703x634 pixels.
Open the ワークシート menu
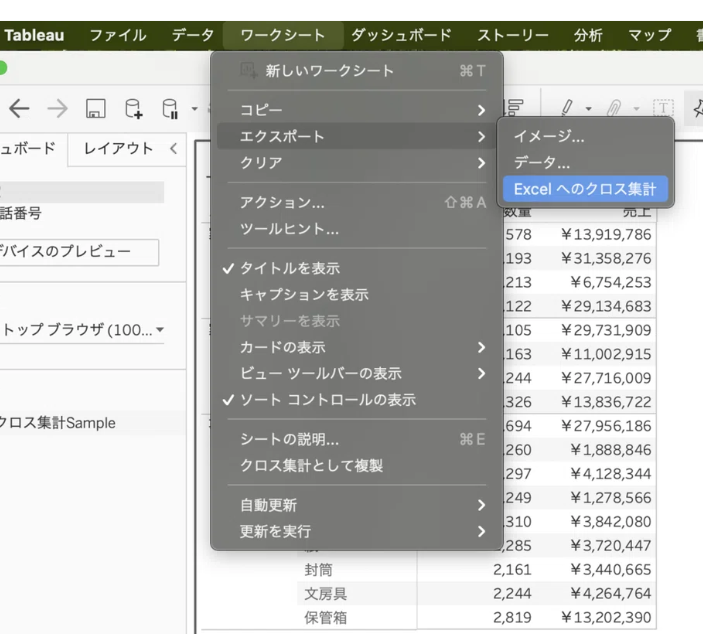[283, 35]
